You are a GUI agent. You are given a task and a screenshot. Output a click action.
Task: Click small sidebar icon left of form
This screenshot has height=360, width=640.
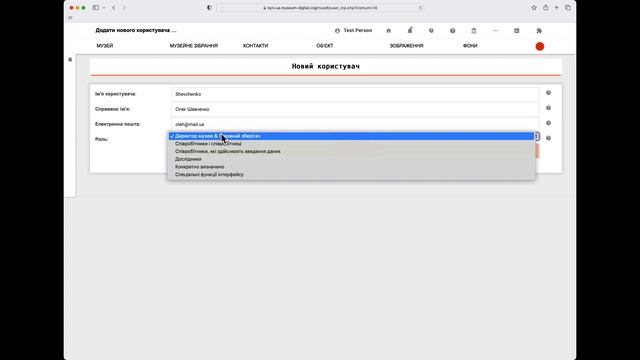click(x=70, y=60)
